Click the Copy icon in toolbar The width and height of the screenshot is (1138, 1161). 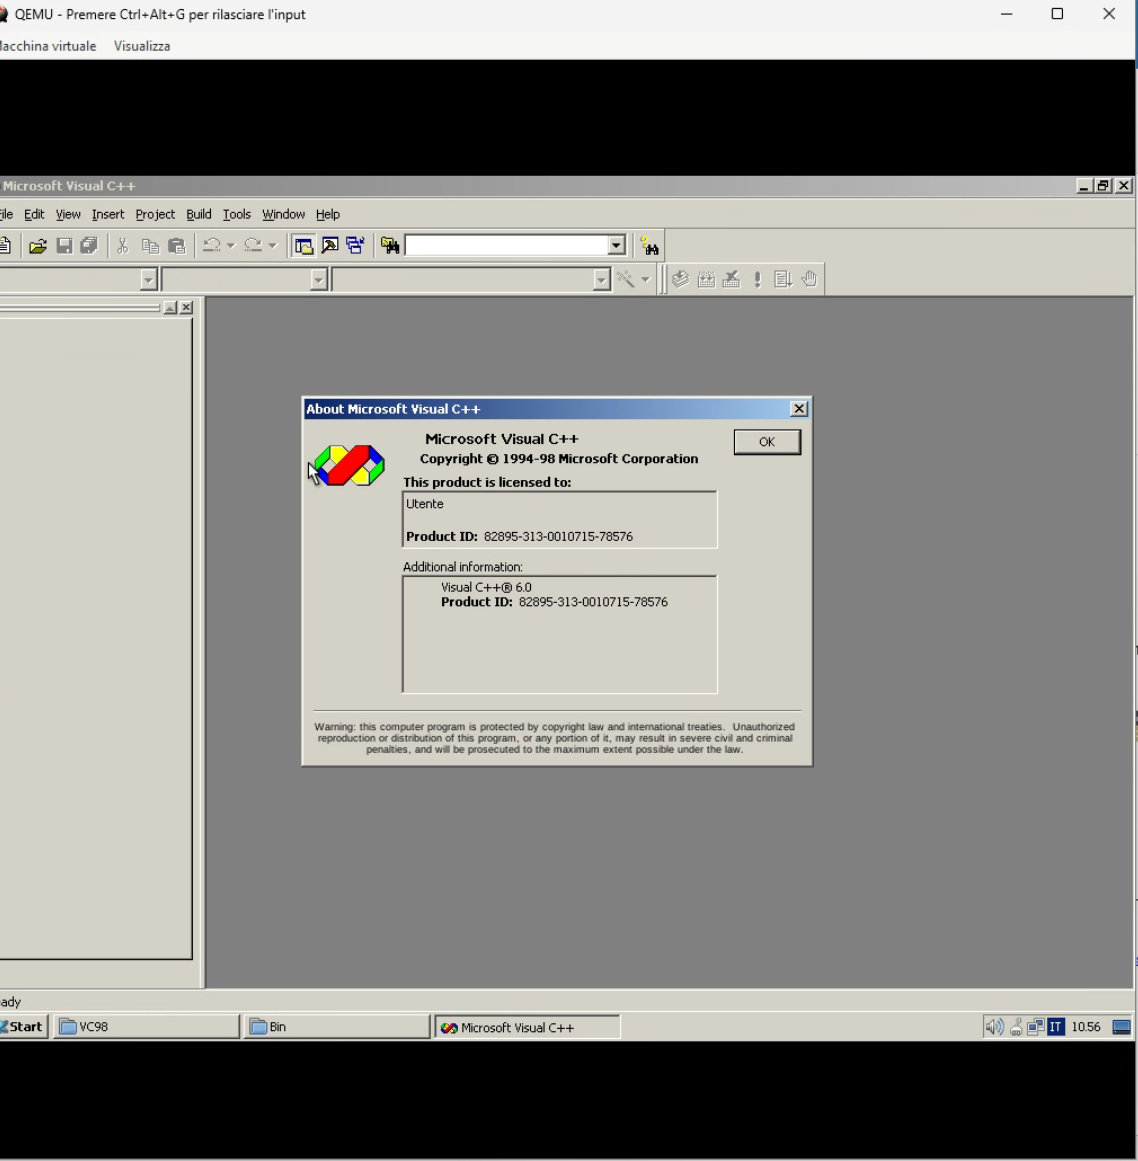150,246
